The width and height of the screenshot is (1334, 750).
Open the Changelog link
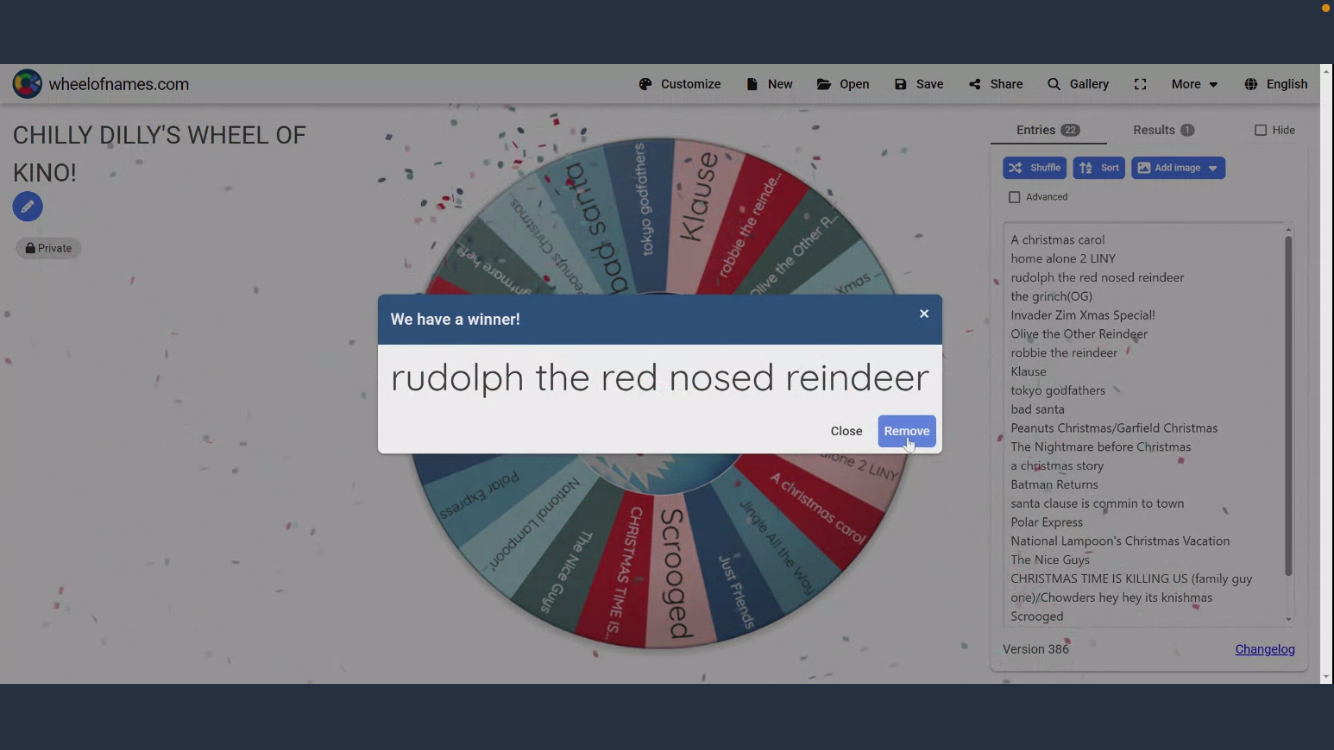click(1265, 649)
